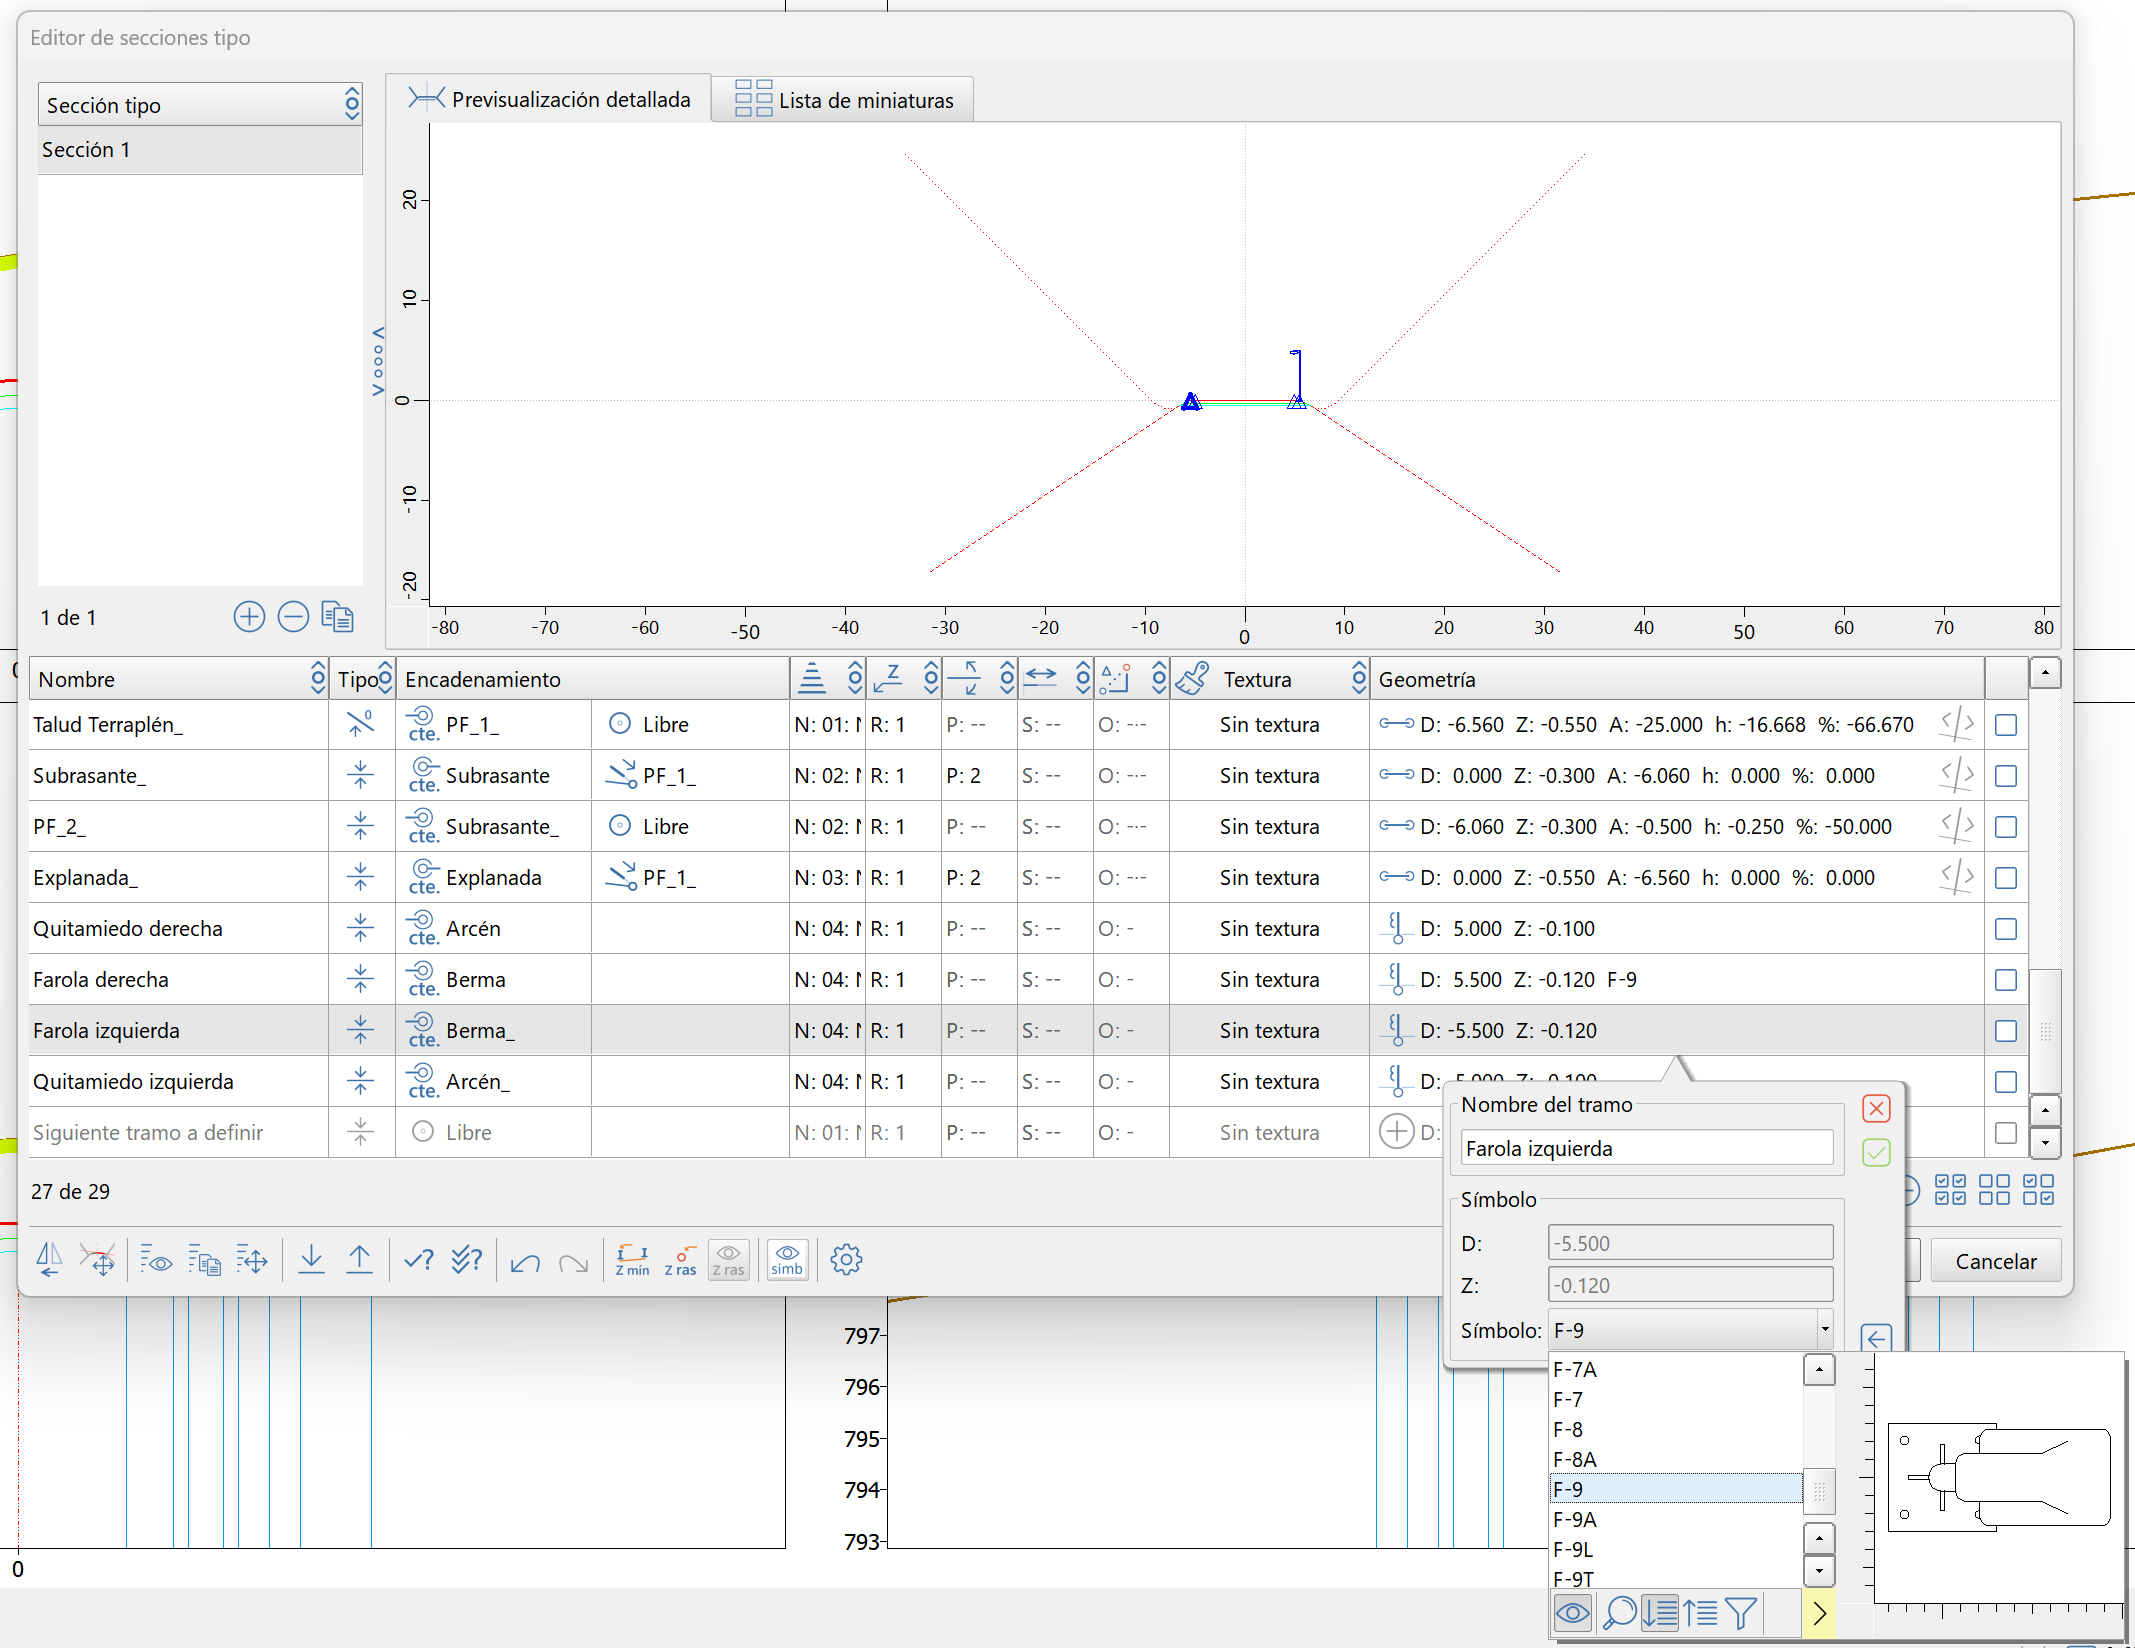Click the Z mín toolbar icon
The width and height of the screenshot is (2135, 1648).
pyautogui.click(x=632, y=1260)
